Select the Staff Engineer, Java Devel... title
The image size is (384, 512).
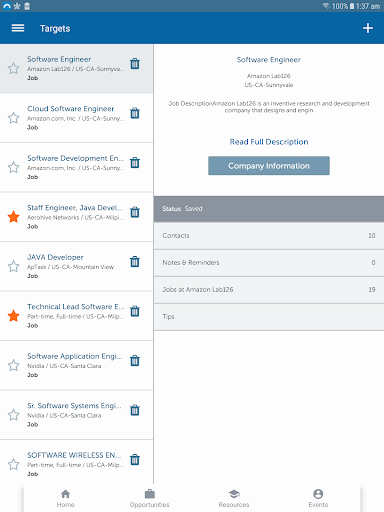pos(75,208)
